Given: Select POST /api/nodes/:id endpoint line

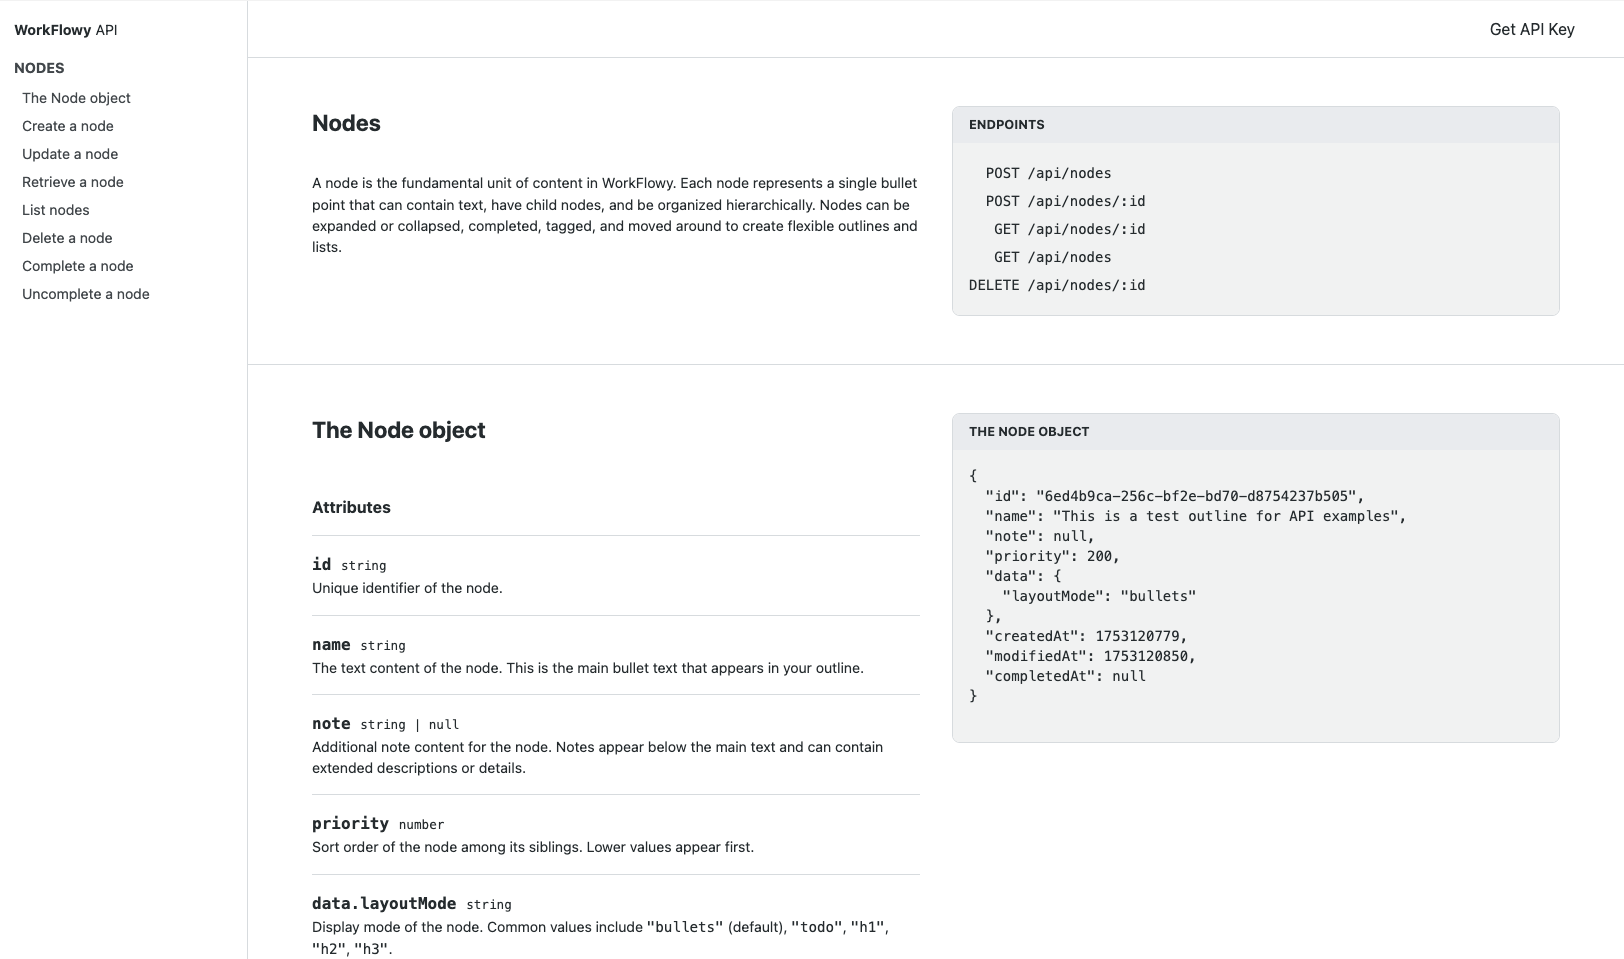Looking at the screenshot, I should pos(1065,201).
